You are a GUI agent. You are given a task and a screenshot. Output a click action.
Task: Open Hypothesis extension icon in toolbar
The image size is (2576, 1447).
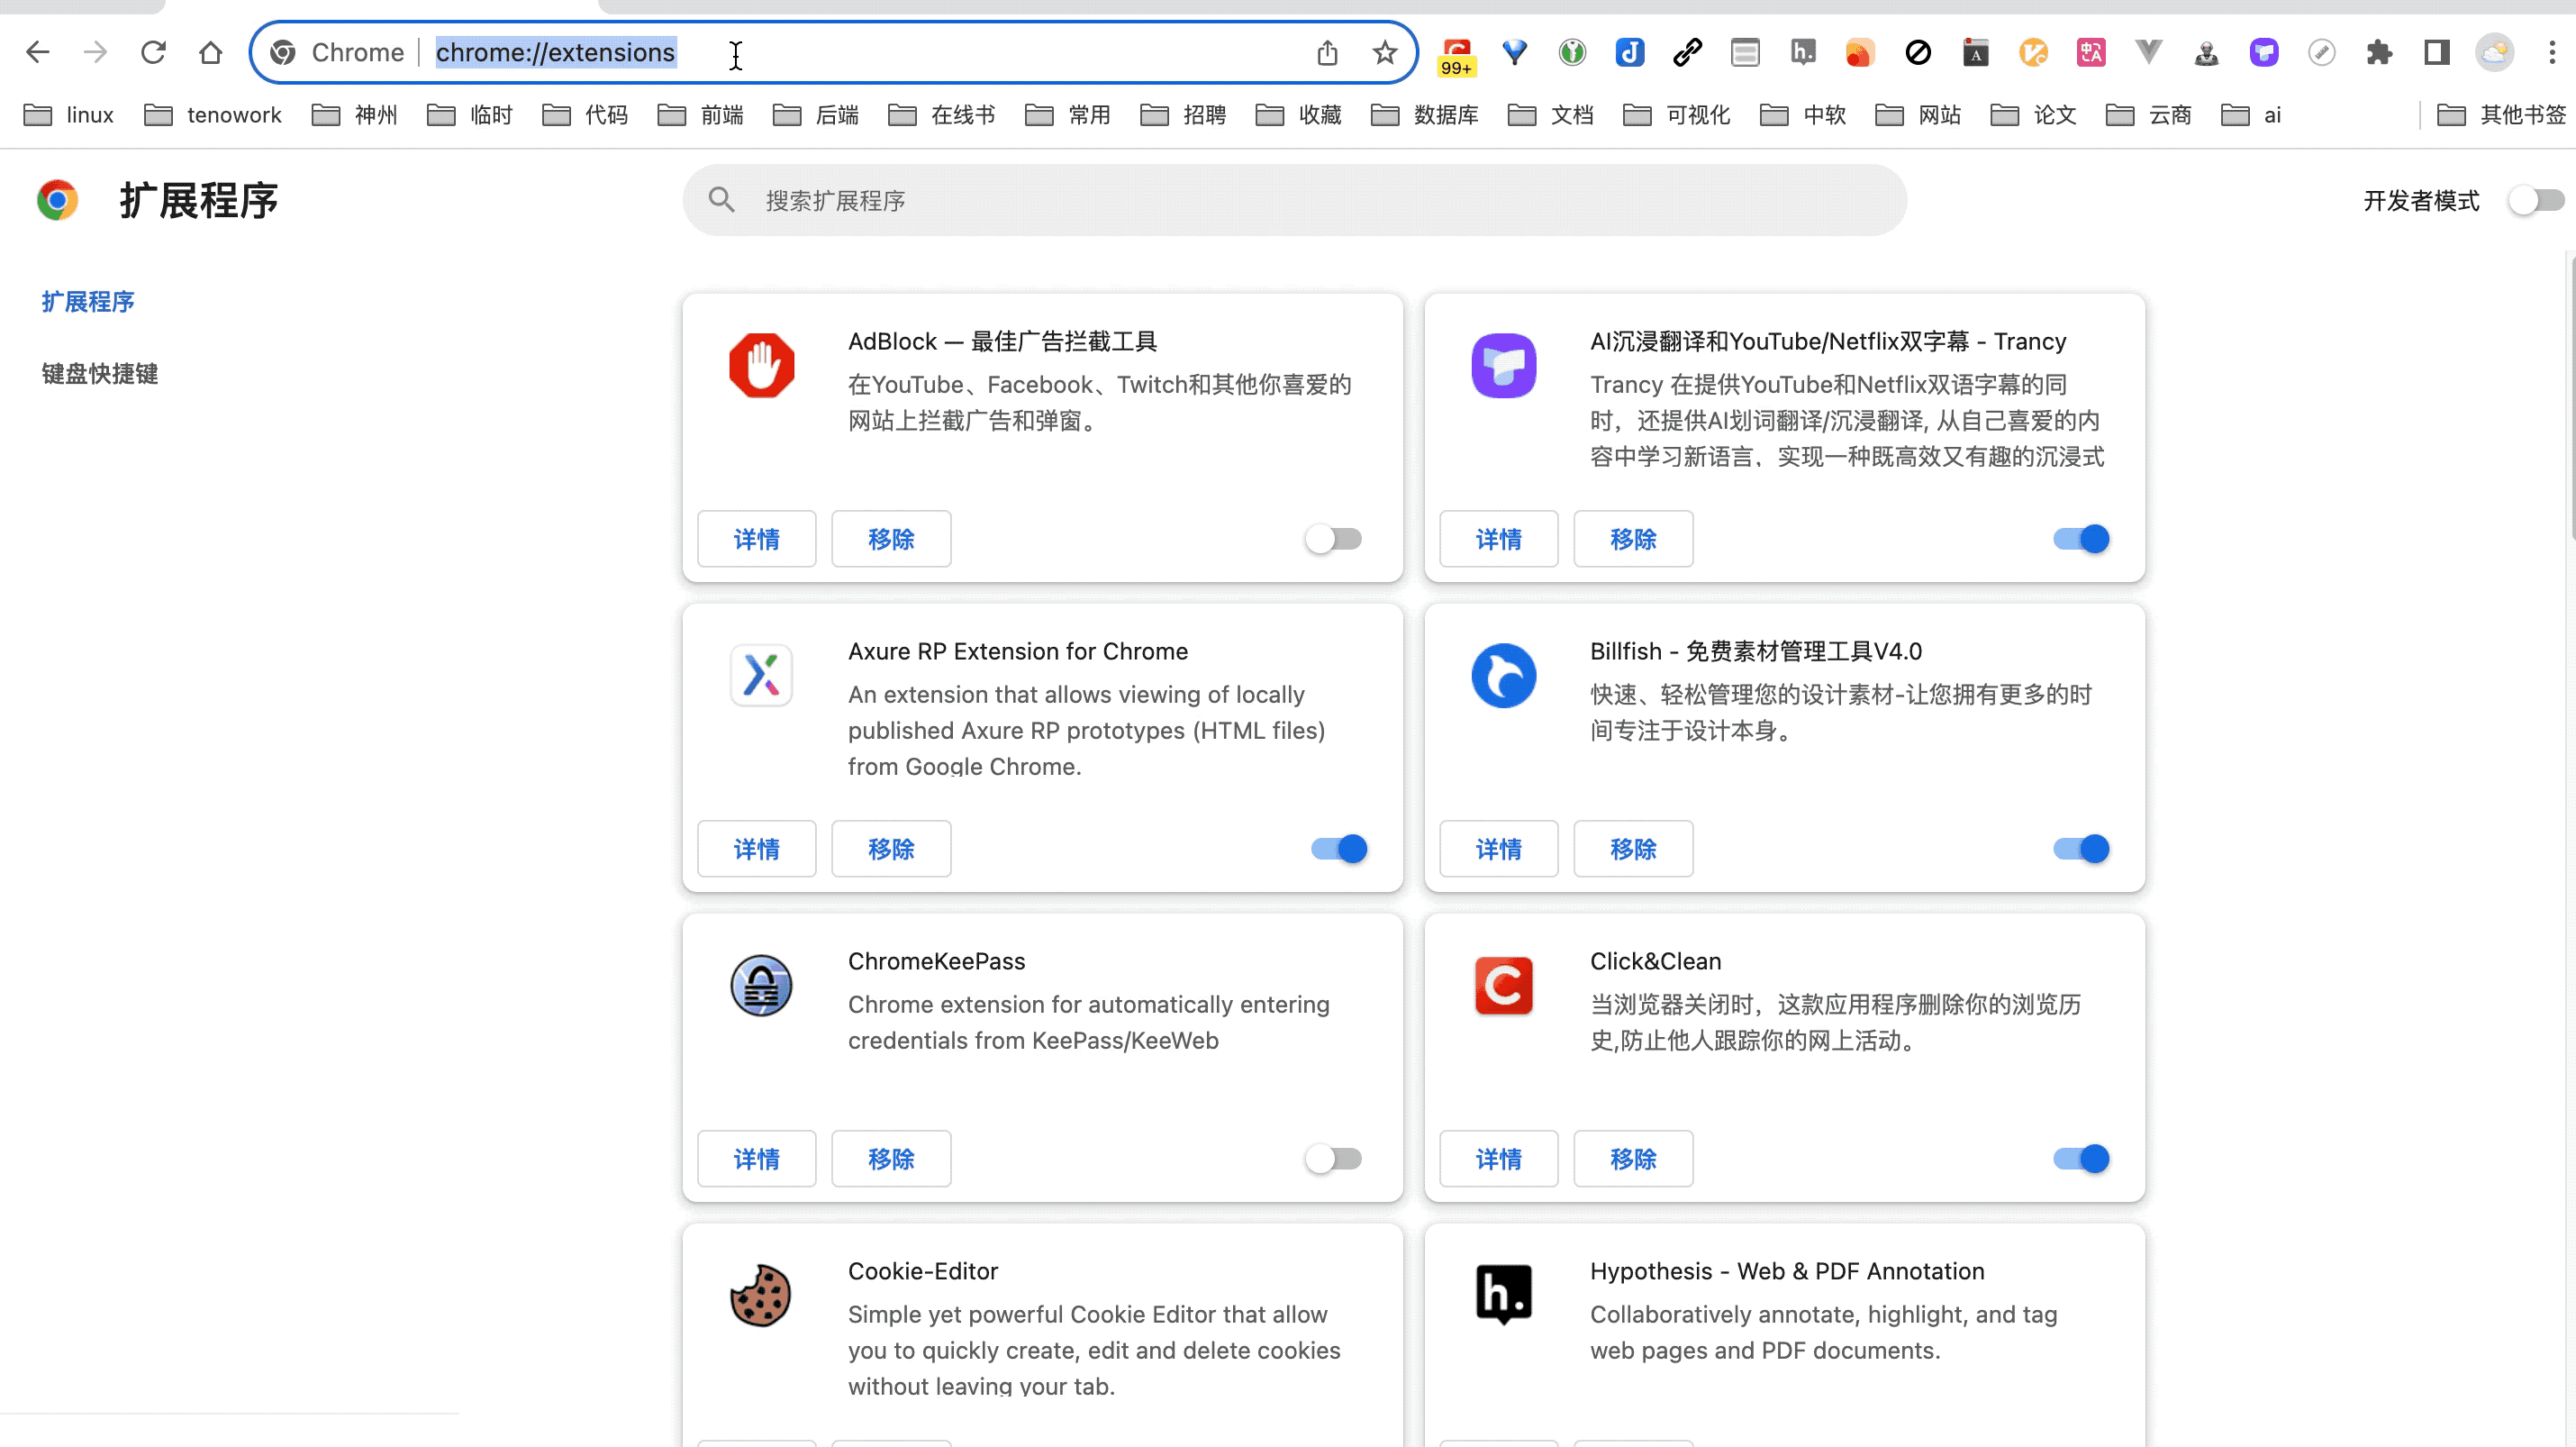tap(1802, 52)
